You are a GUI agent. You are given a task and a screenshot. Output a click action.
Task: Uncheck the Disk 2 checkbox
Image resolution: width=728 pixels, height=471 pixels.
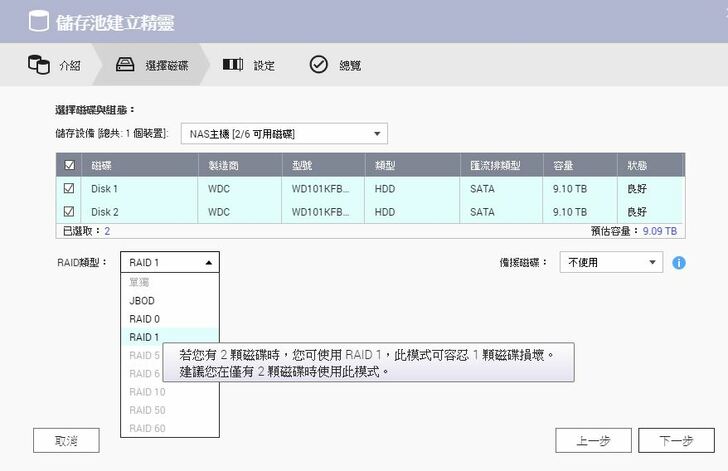click(x=68, y=212)
